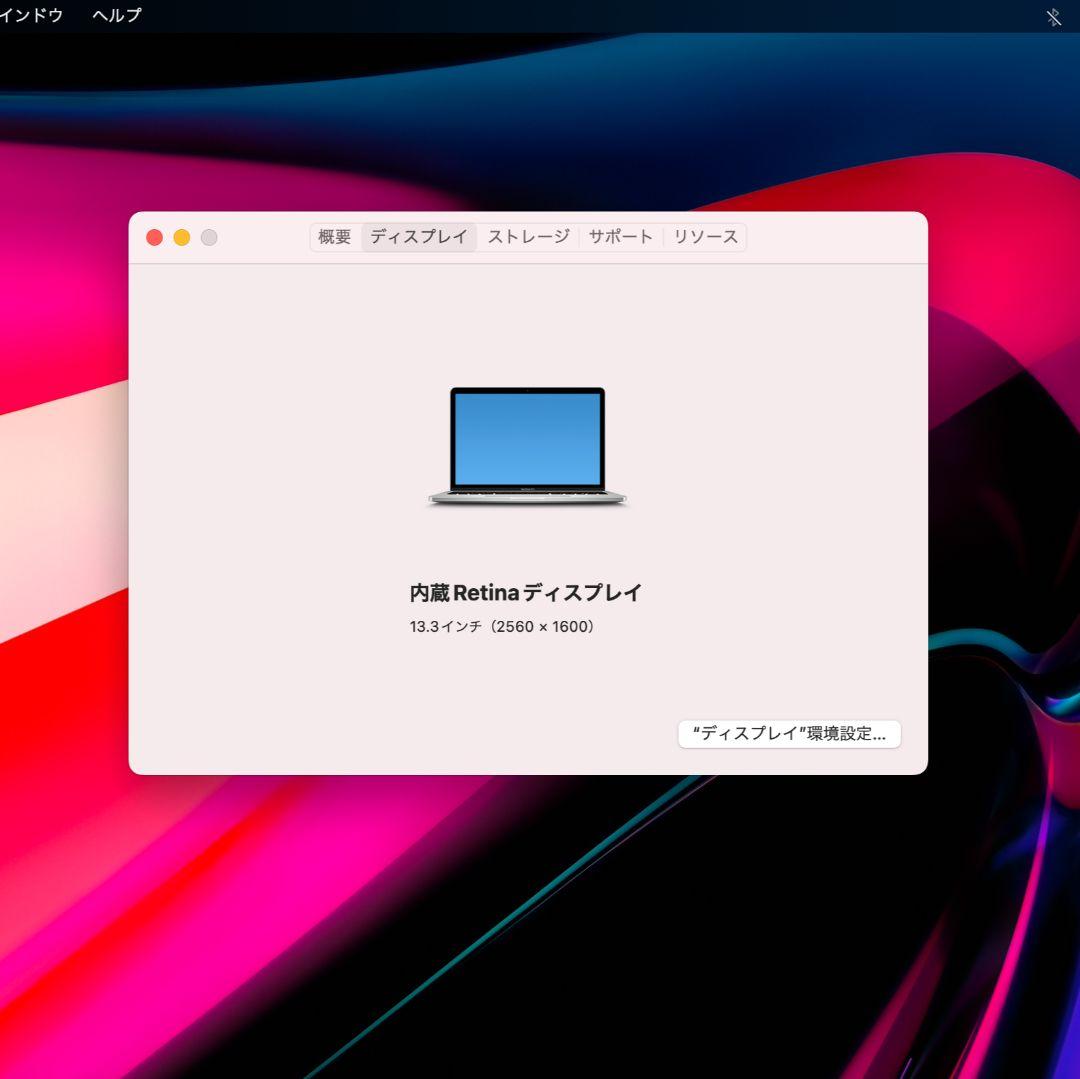Open the ストレージ tab

tap(527, 237)
